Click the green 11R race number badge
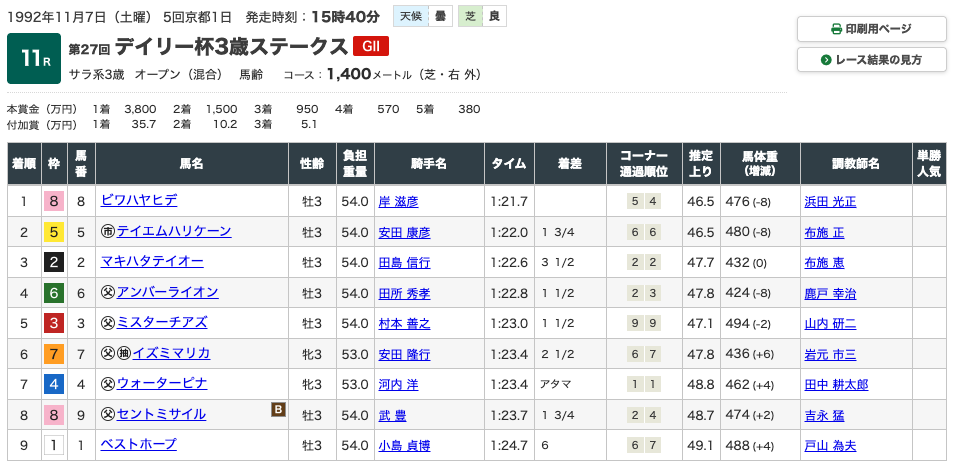Screen dimensions: 955x470 pyautogui.click(x=33, y=59)
